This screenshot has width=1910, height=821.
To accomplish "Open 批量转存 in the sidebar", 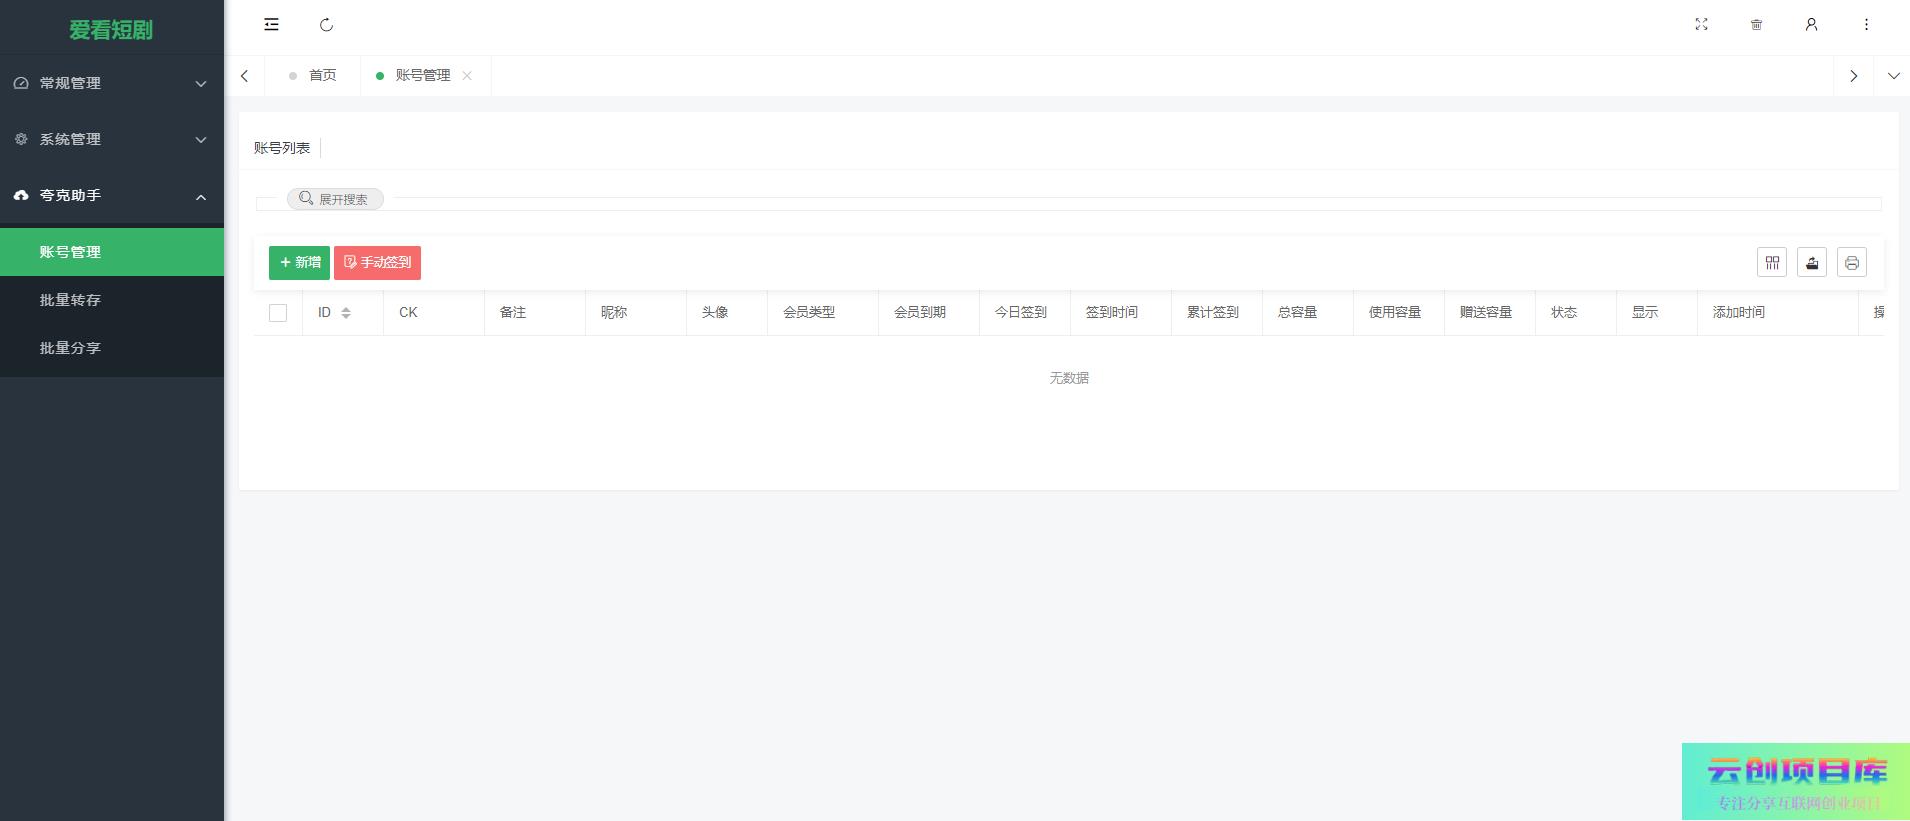I will pyautogui.click(x=70, y=300).
